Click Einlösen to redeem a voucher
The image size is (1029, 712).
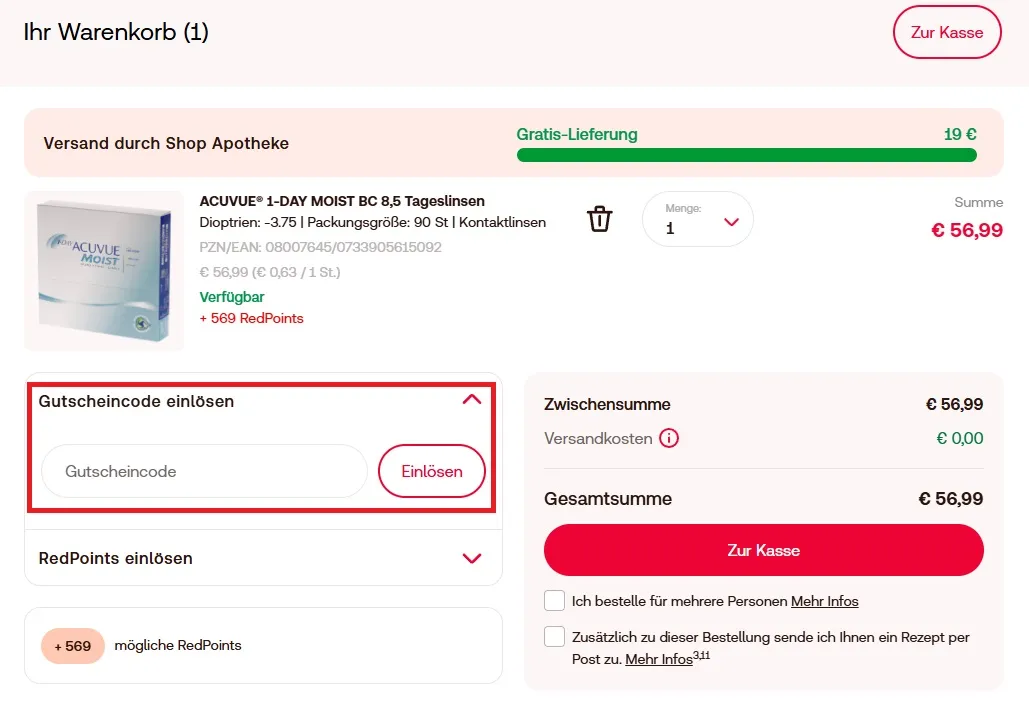click(x=431, y=471)
